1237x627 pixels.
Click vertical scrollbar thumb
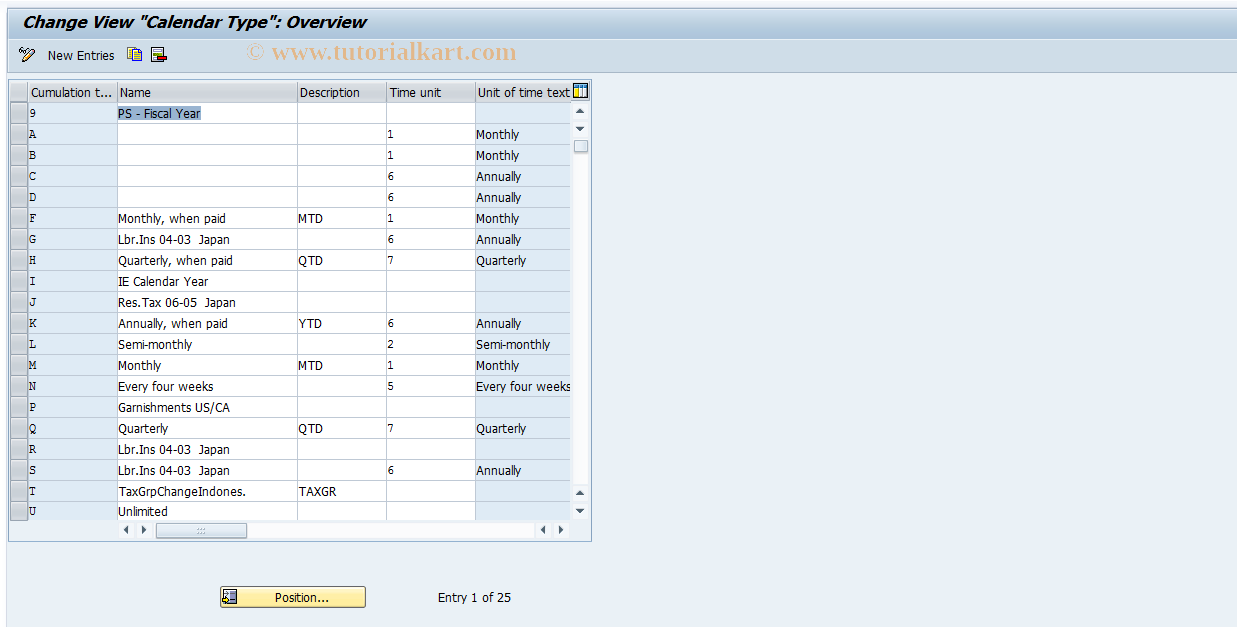click(x=580, y=146)
